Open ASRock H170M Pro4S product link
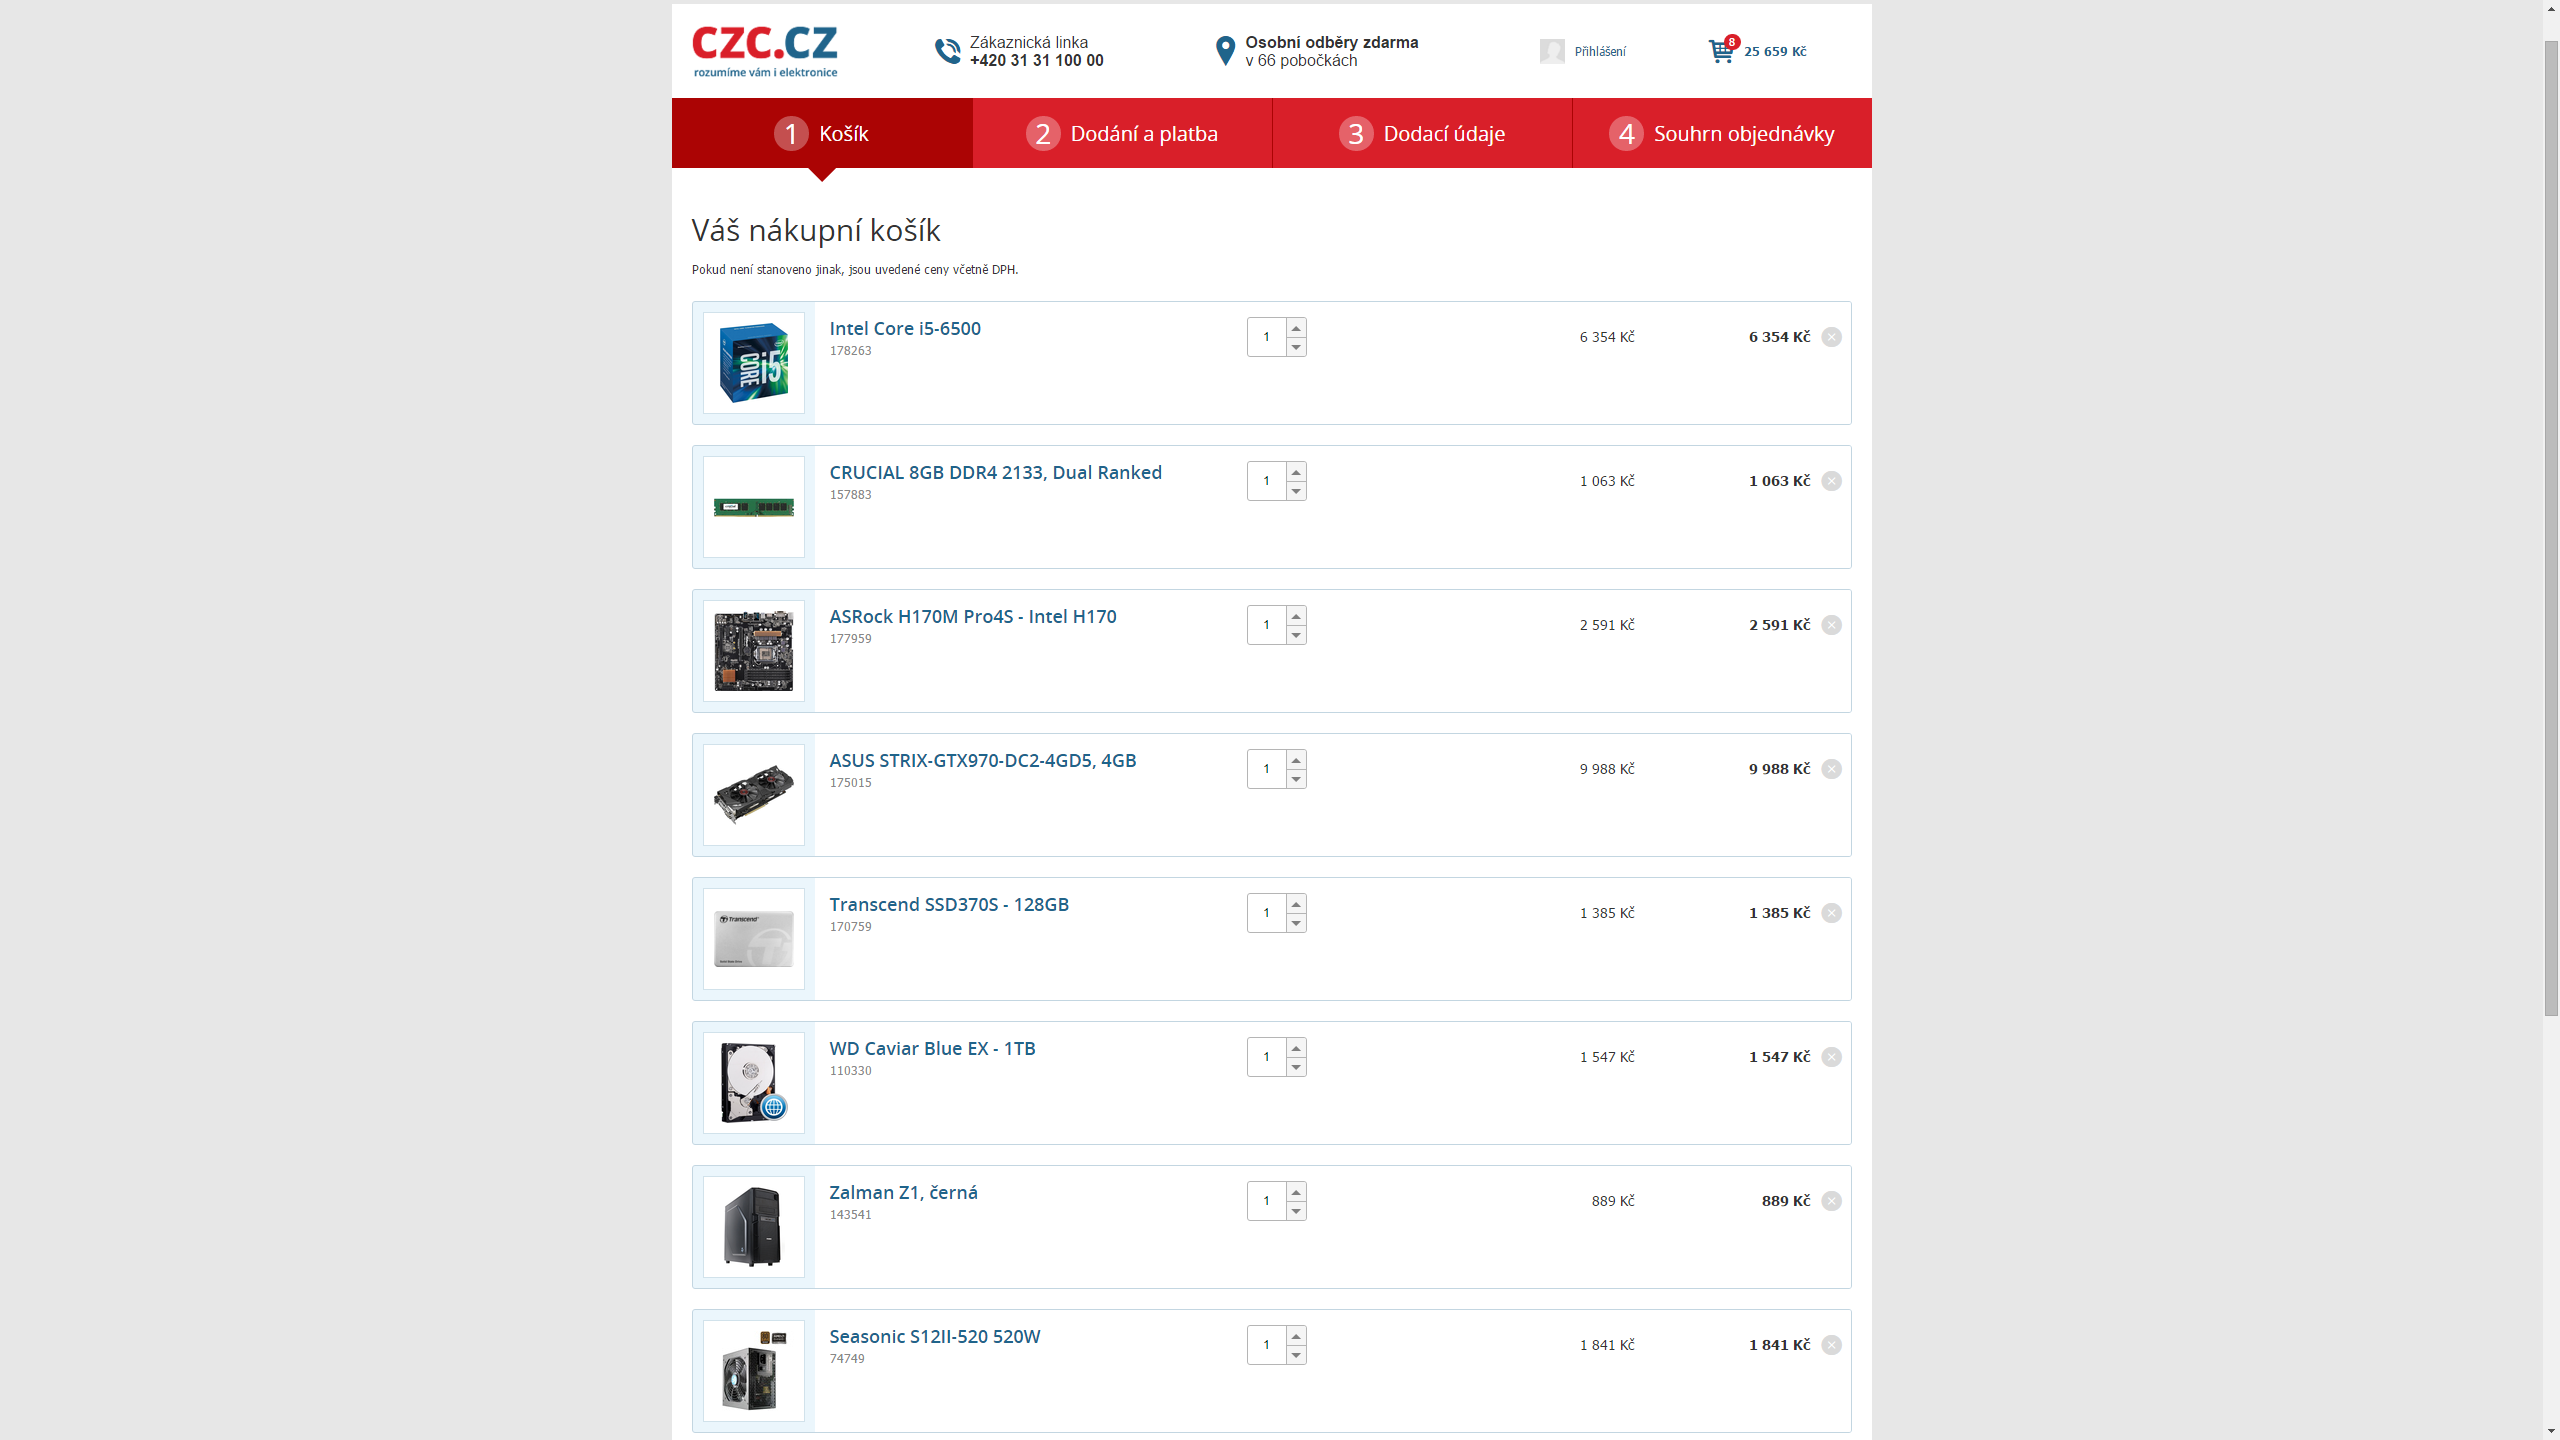2560x1440 pixels. 973,616
